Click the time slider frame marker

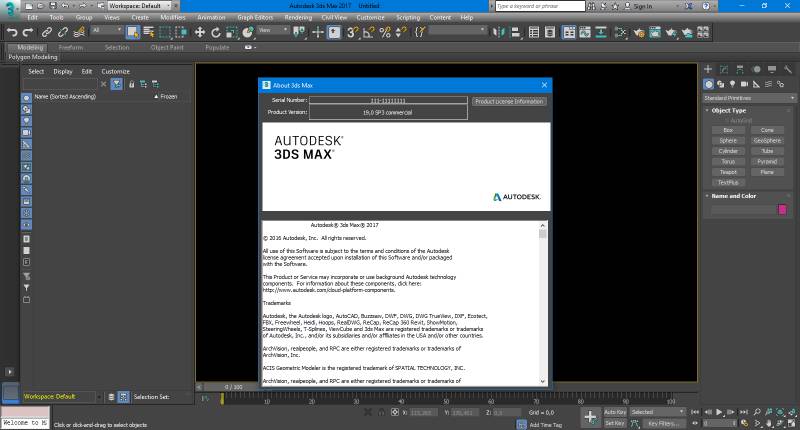pyautogui.click(x=222, y=399)
